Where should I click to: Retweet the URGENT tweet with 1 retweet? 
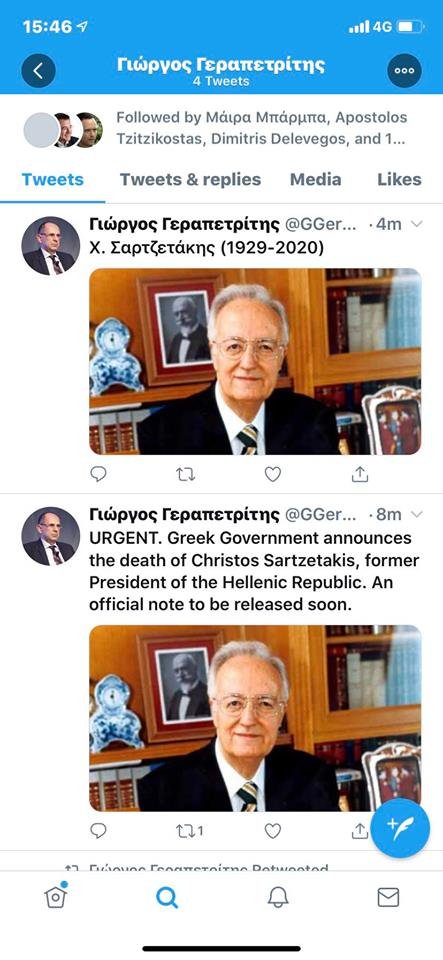point(189,830)
